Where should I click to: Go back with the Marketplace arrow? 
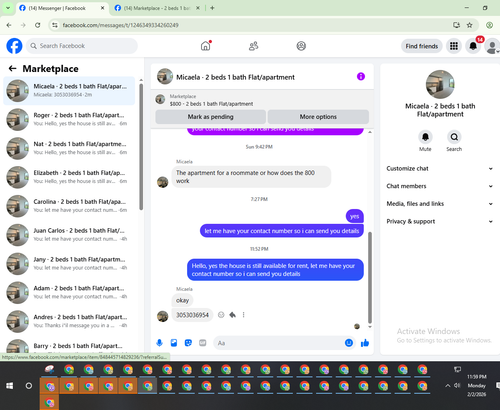[12, 68]
